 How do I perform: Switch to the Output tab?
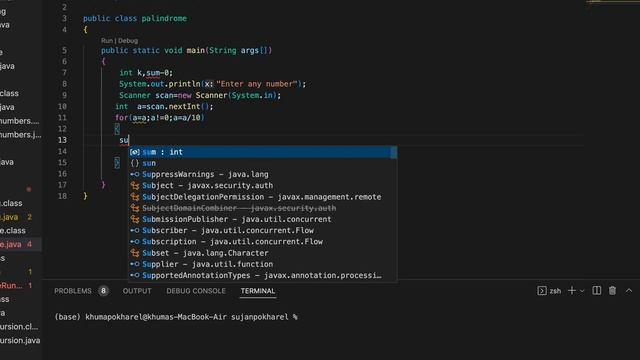(137, 291)
